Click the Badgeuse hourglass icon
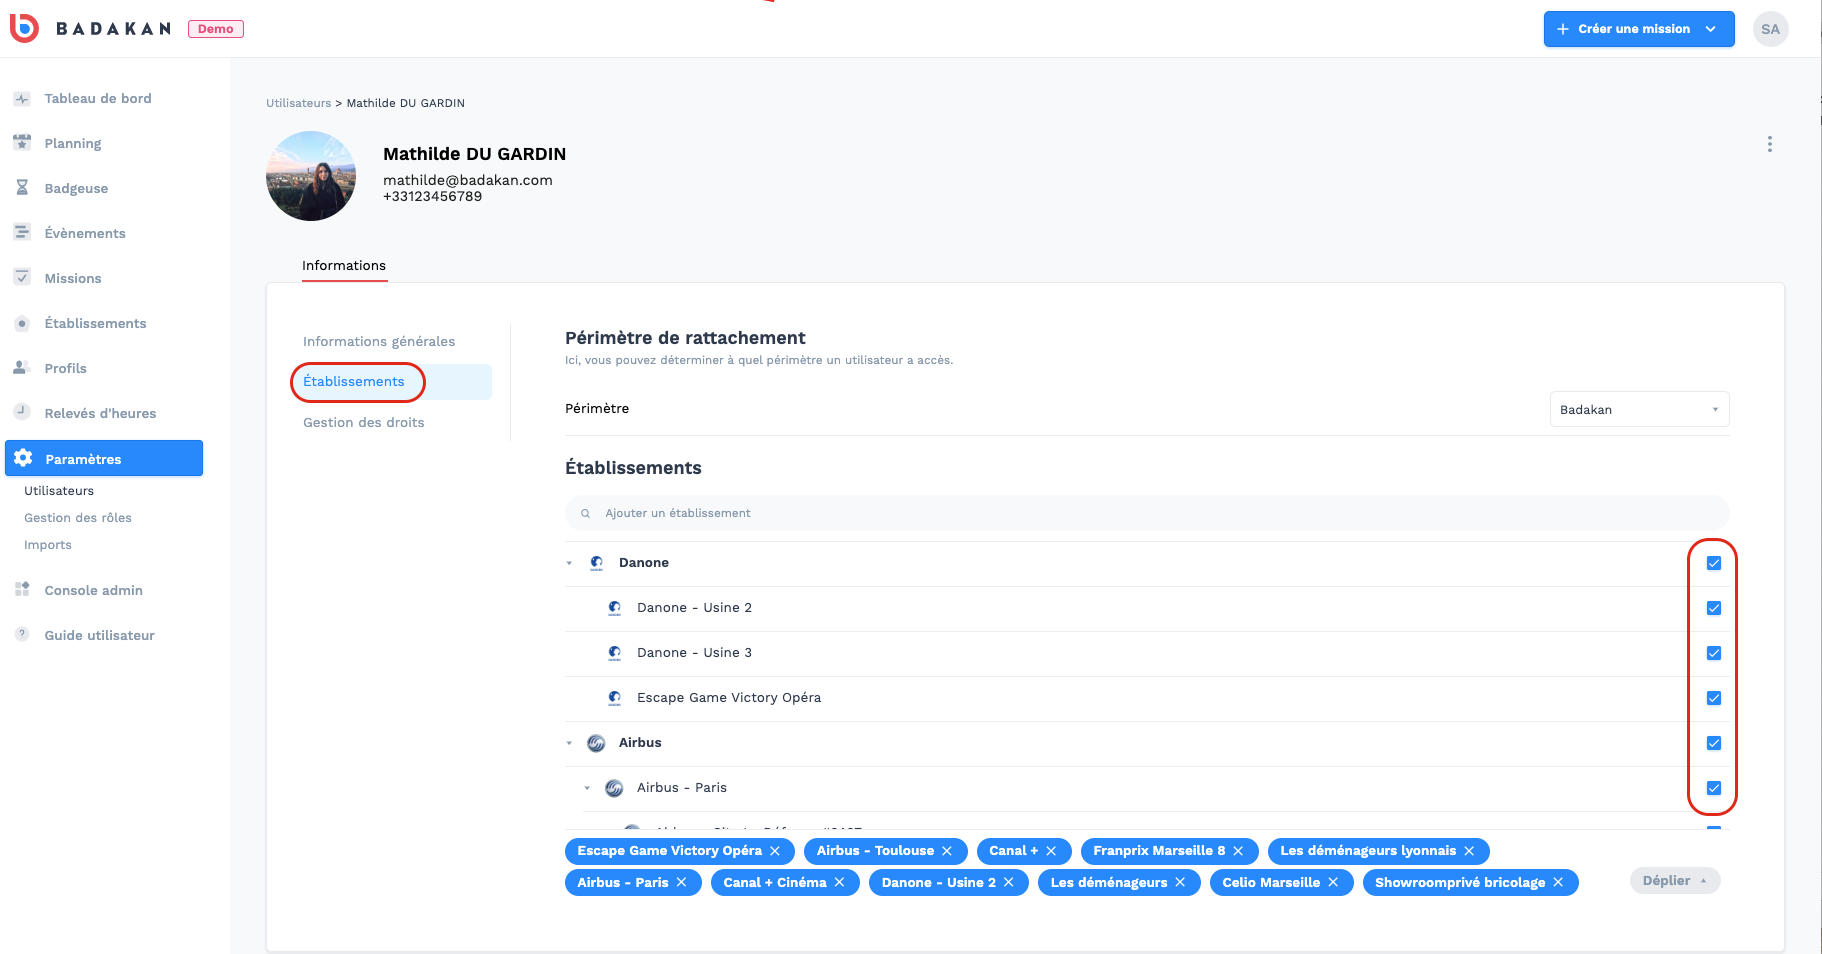1822x954 pixels. click(x=22, y=188)
